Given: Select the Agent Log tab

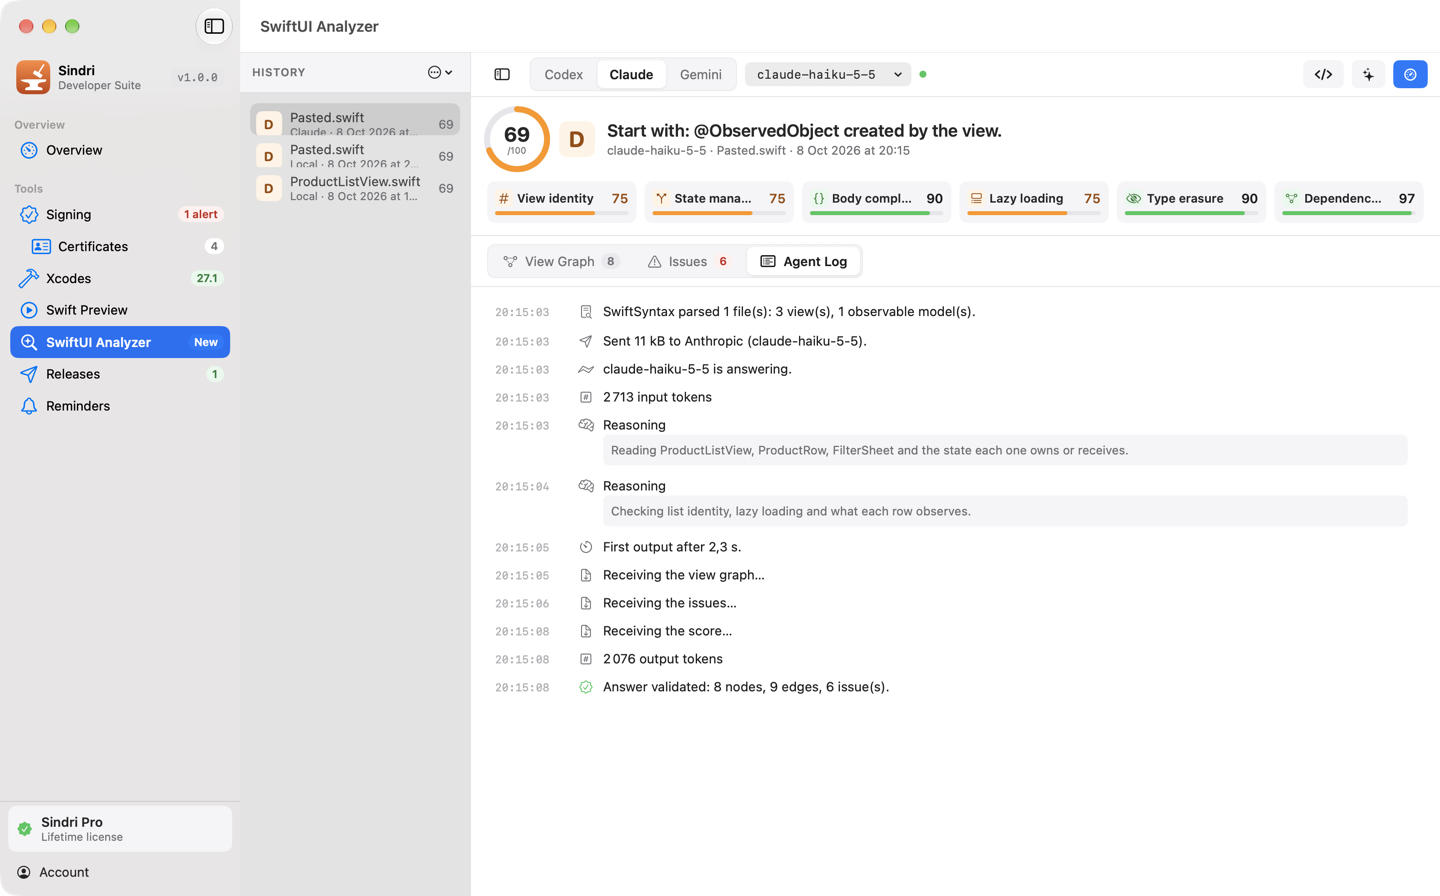Looking at the screenshot, I should [x=804, y=261].
